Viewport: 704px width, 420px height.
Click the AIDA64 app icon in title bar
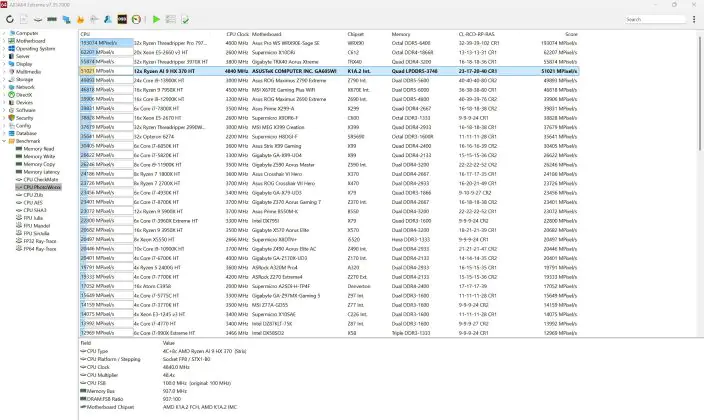[4, 4]
